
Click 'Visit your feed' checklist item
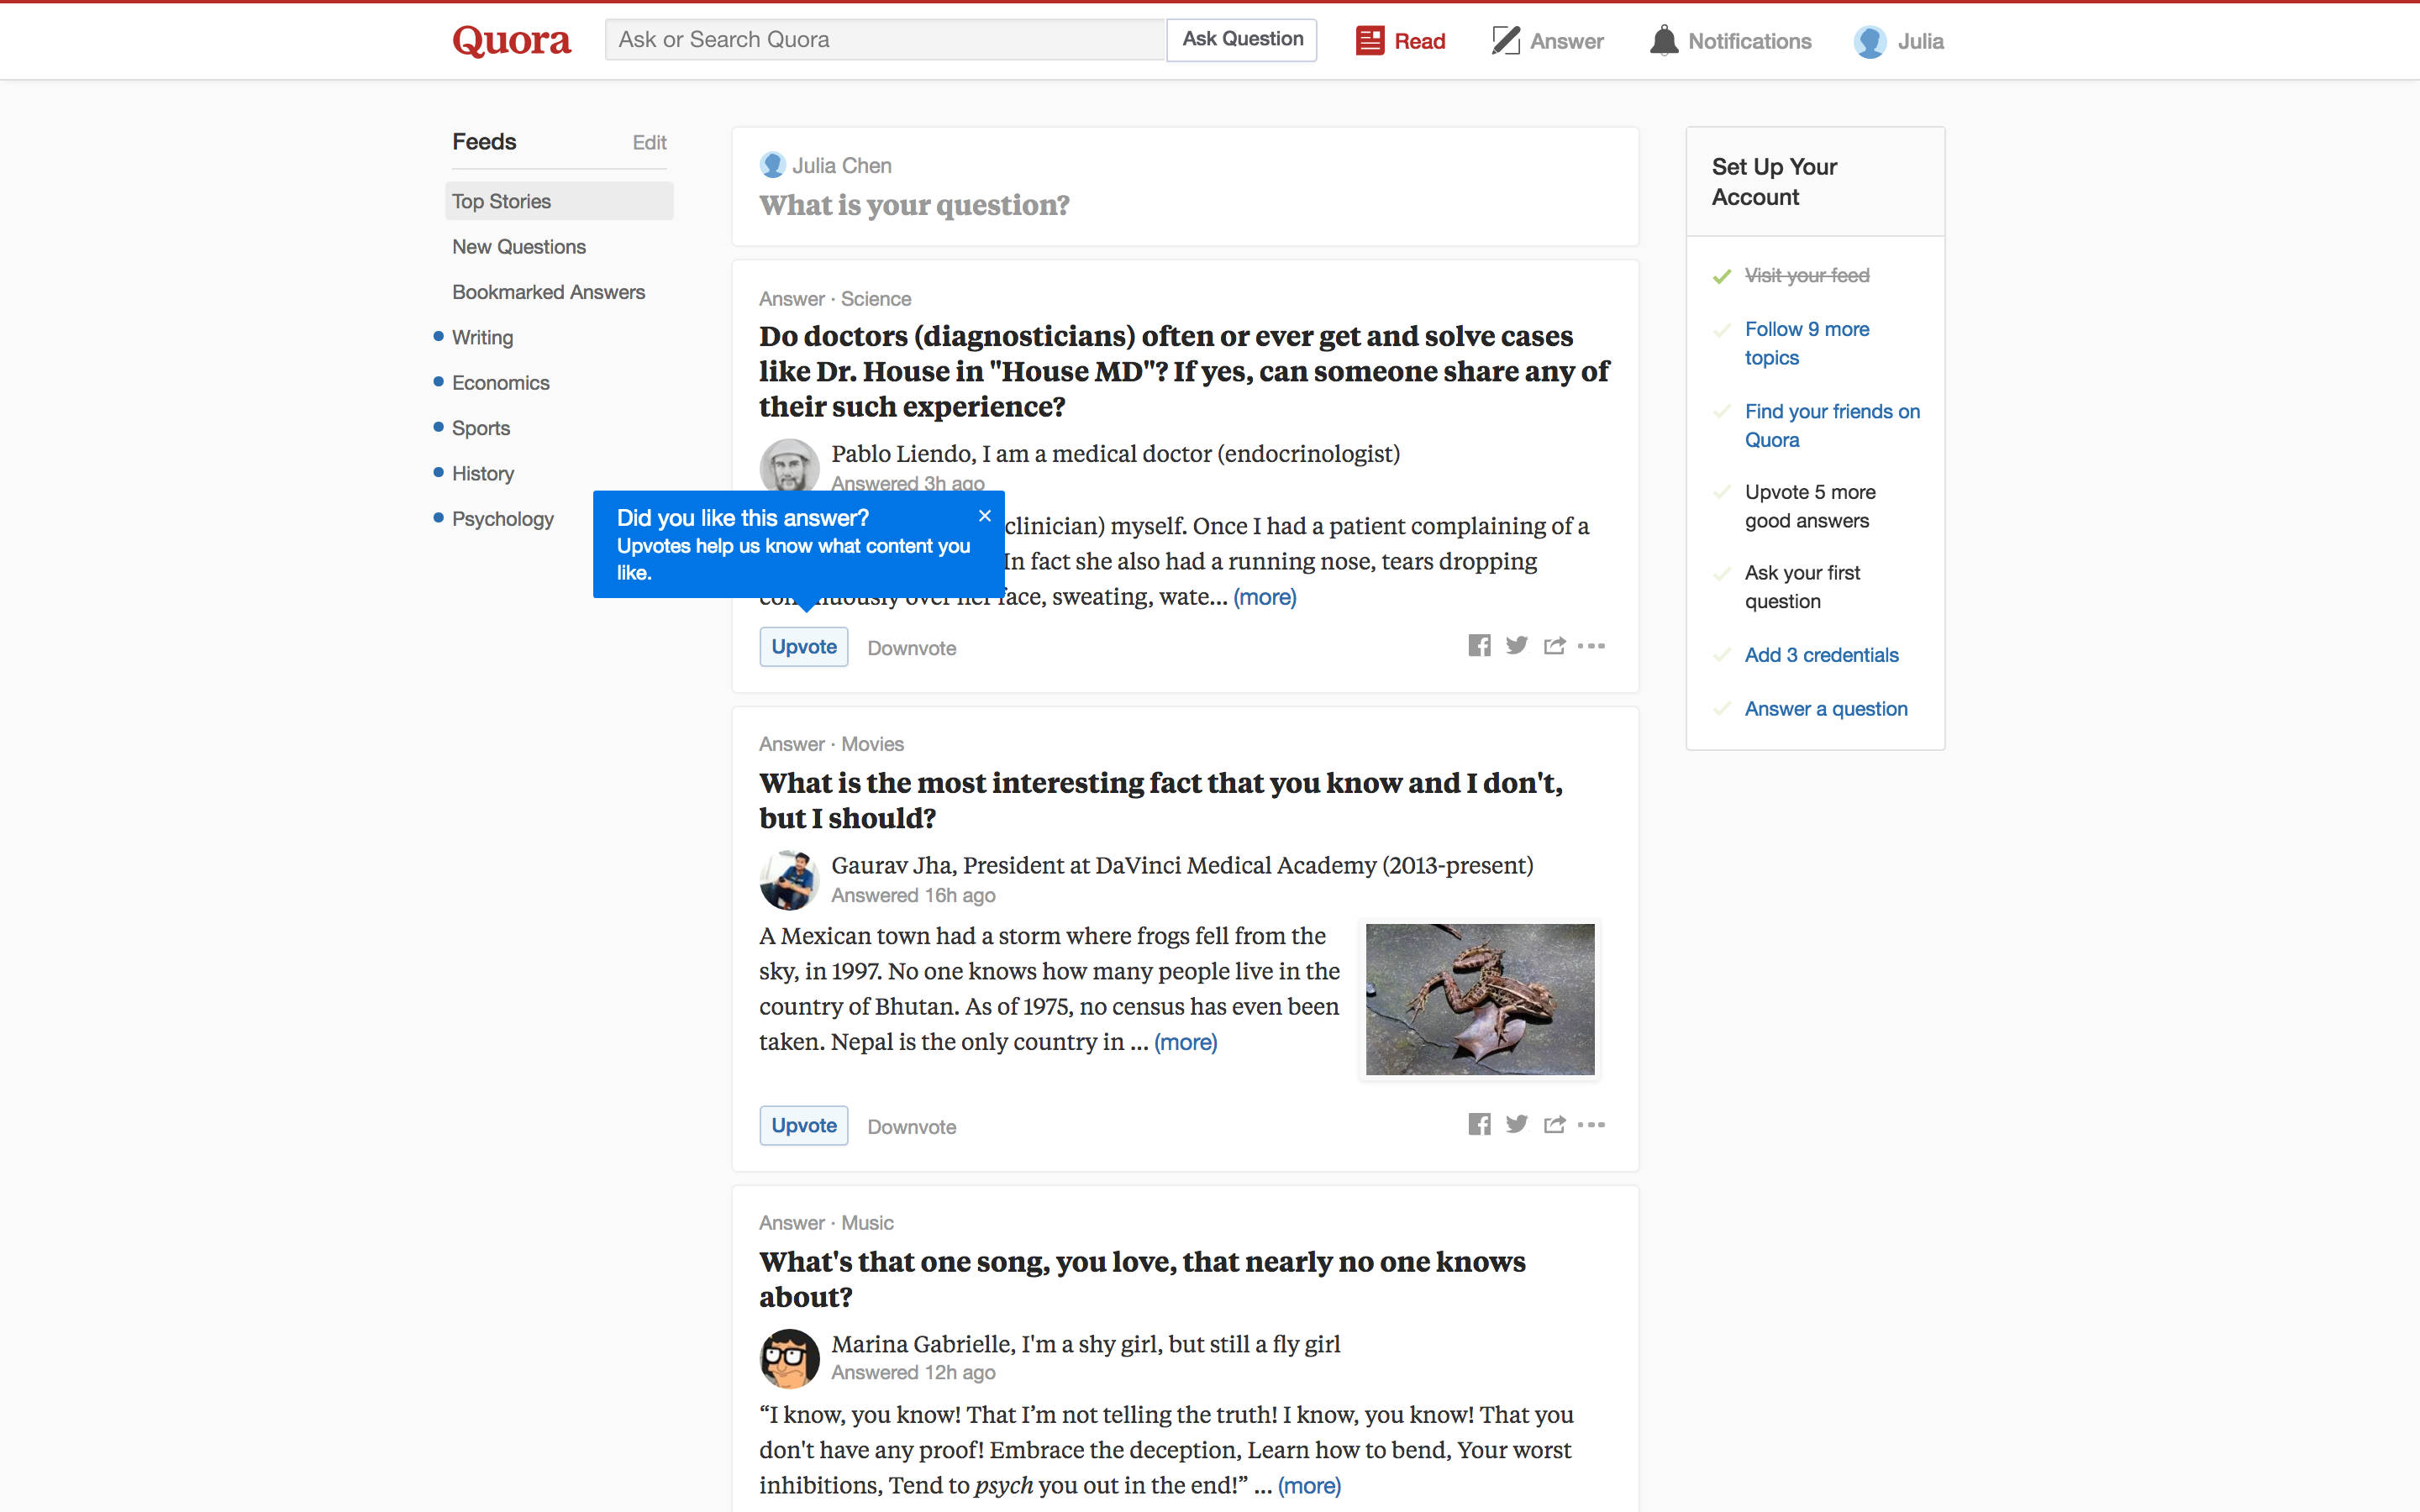coord(1806,275)
